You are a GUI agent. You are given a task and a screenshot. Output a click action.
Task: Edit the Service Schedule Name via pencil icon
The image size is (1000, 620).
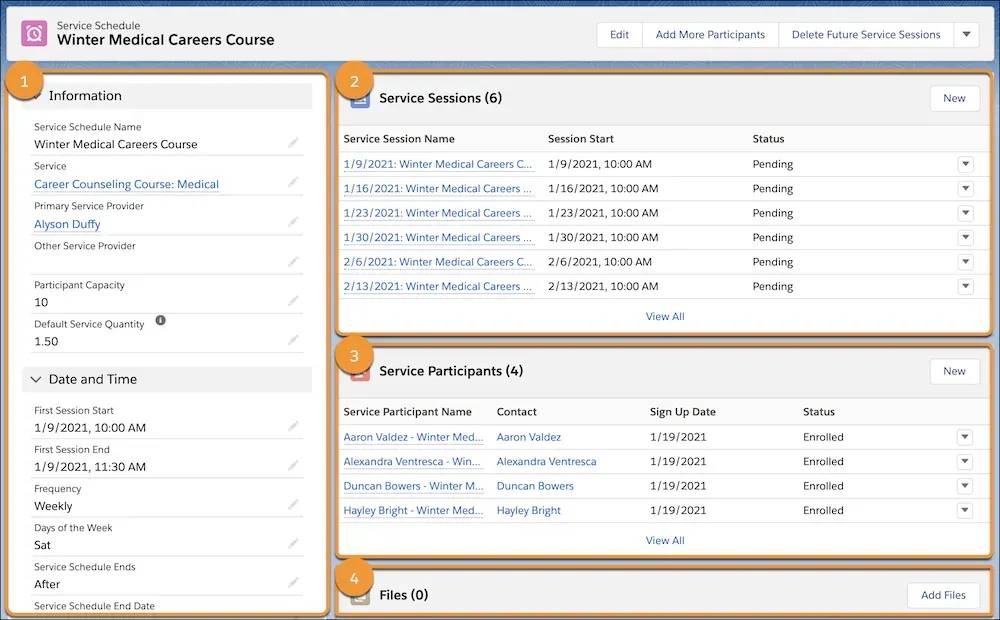coord(293,140)
